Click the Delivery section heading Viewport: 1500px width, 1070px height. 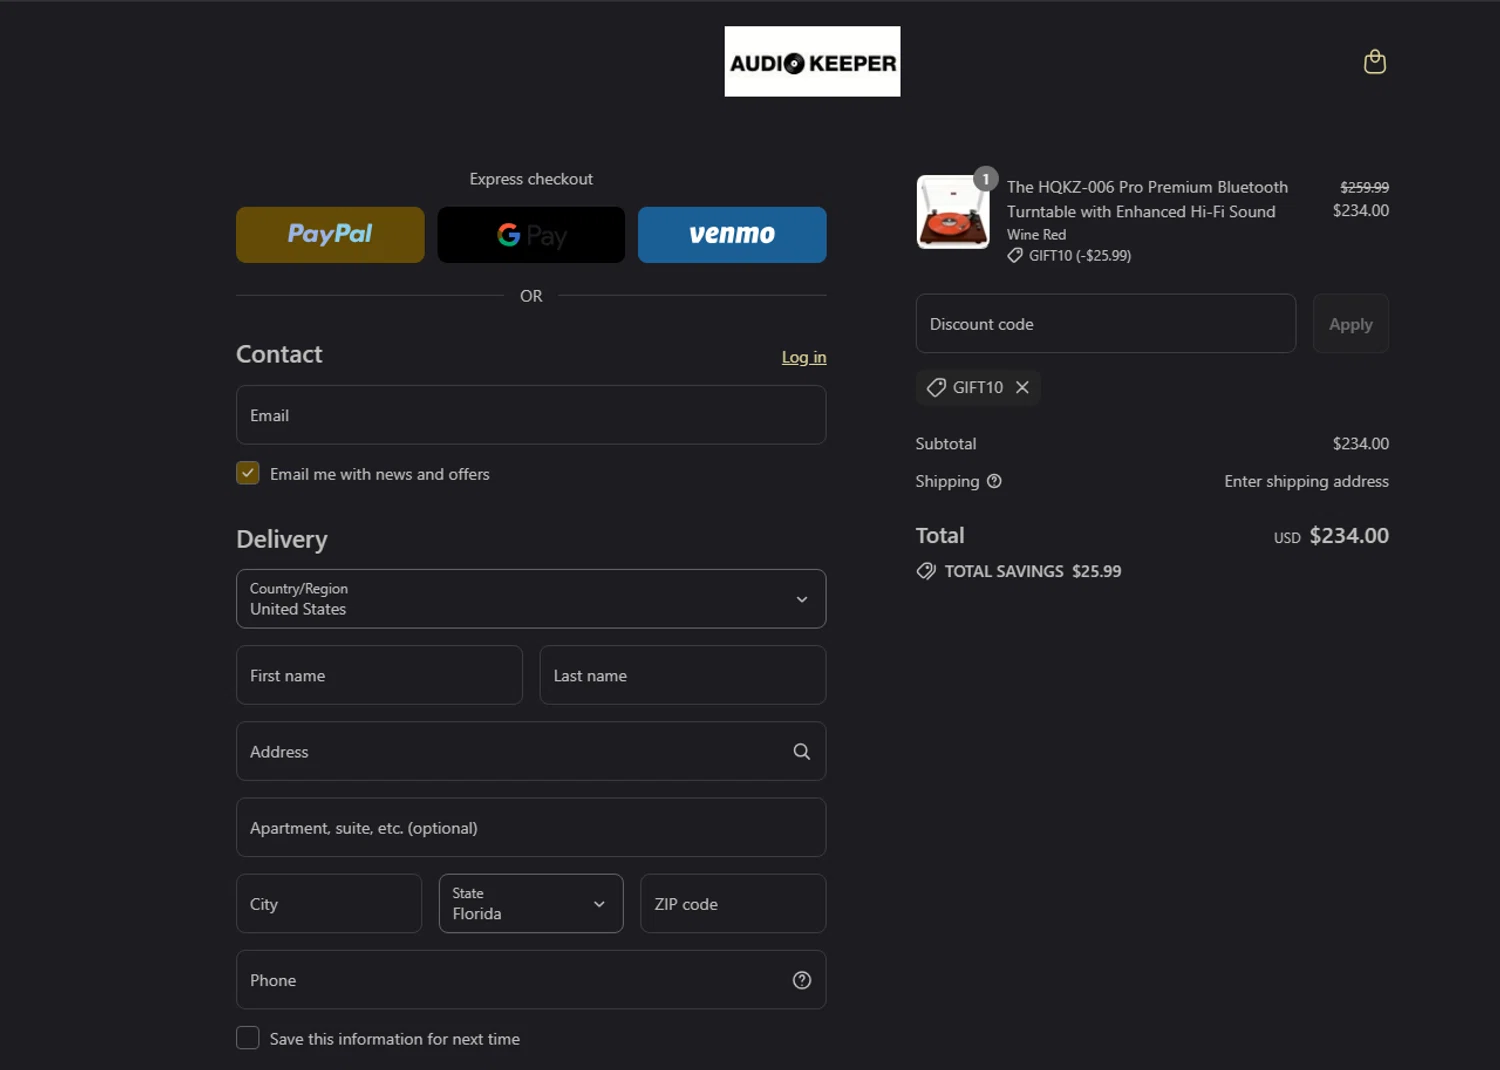282,539
